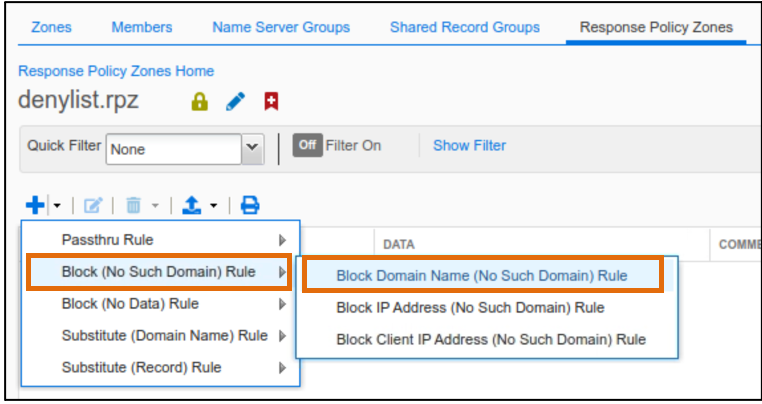Open the delete icon dropdown arrow
Image resolution: width=762 pixels, height=404 pixels.
click(155, 206)
